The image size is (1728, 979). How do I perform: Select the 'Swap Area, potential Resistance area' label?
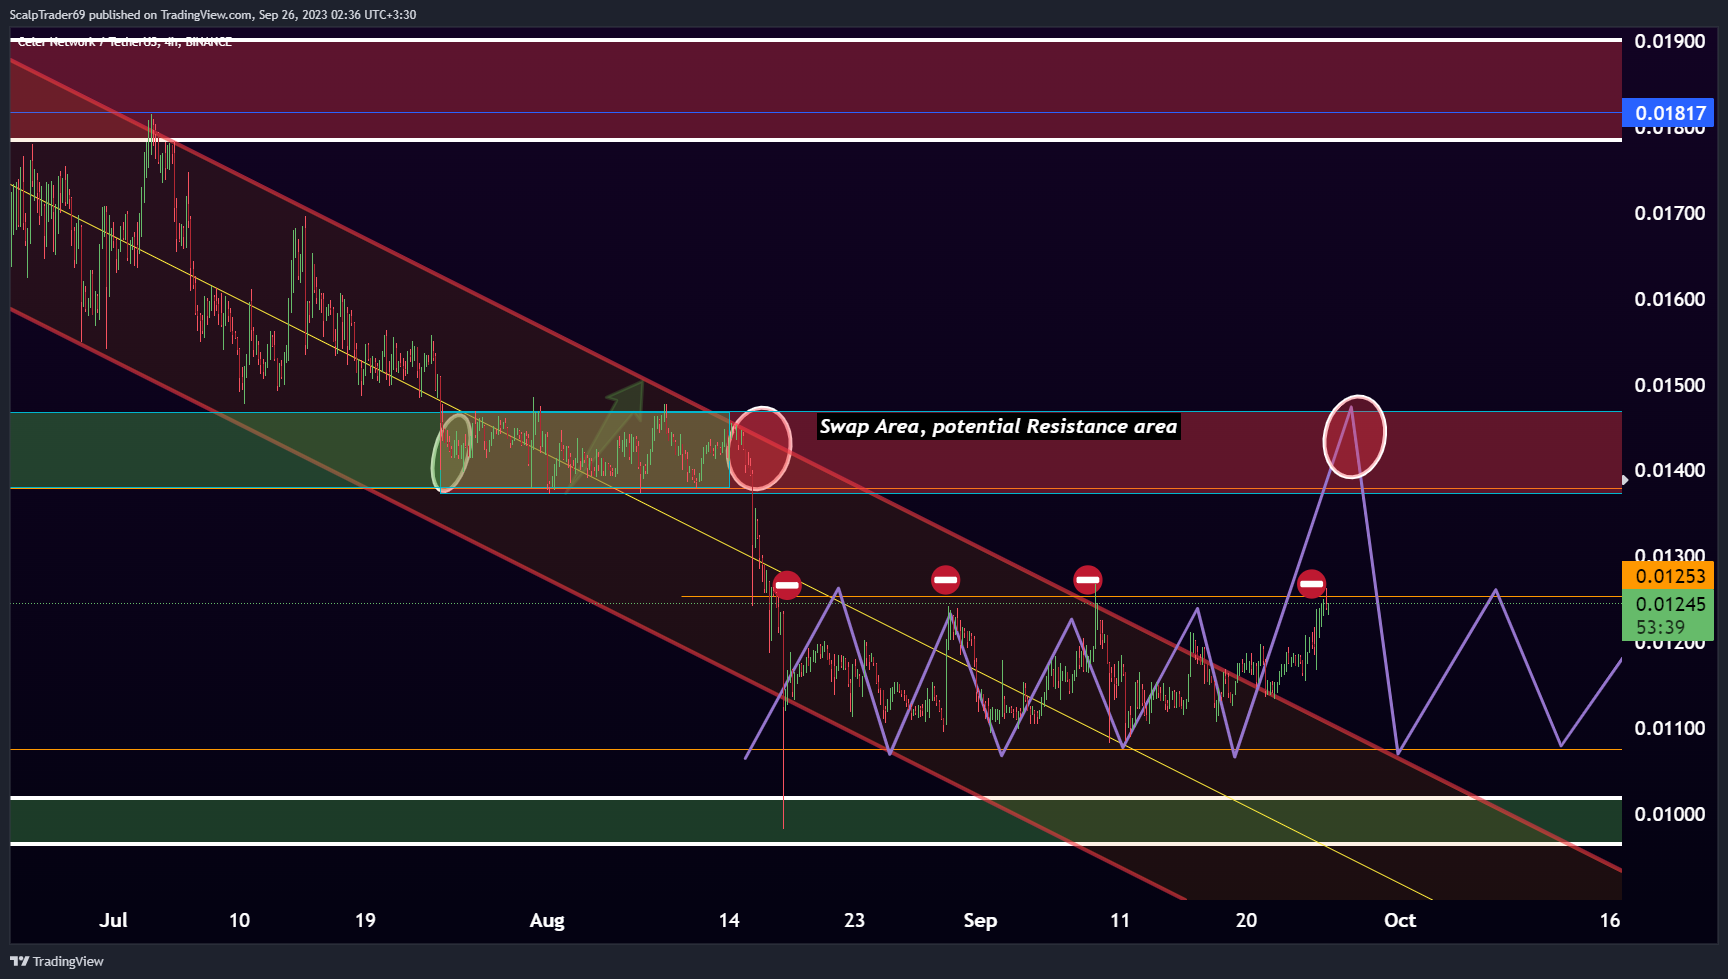tap(998, 426)
